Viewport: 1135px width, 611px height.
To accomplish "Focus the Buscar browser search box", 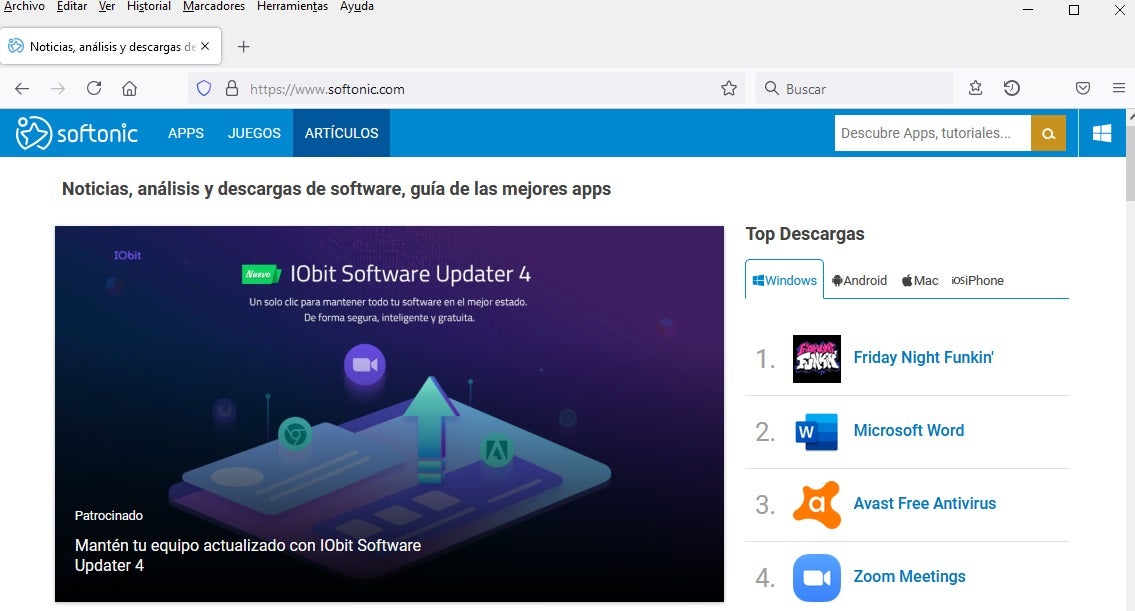I will 854,89.
